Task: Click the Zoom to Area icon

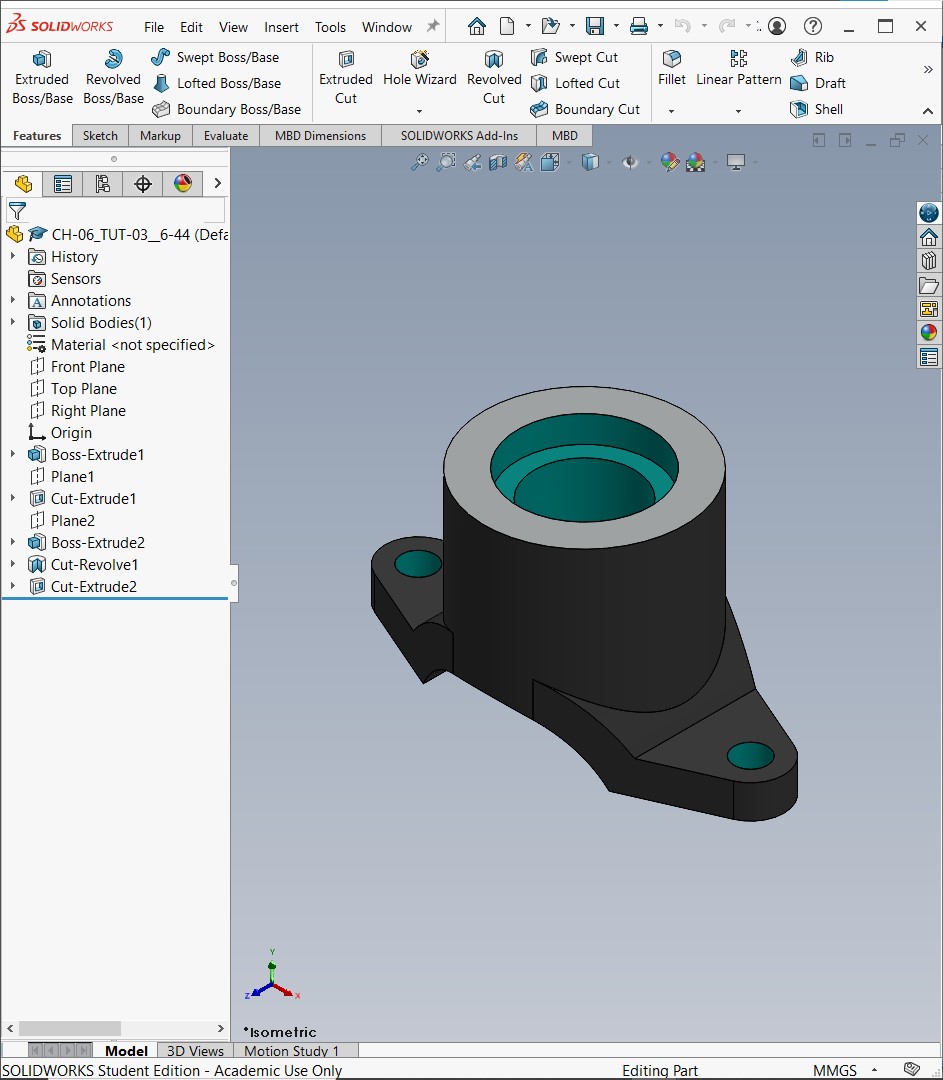Action: (x=446, y=163)
